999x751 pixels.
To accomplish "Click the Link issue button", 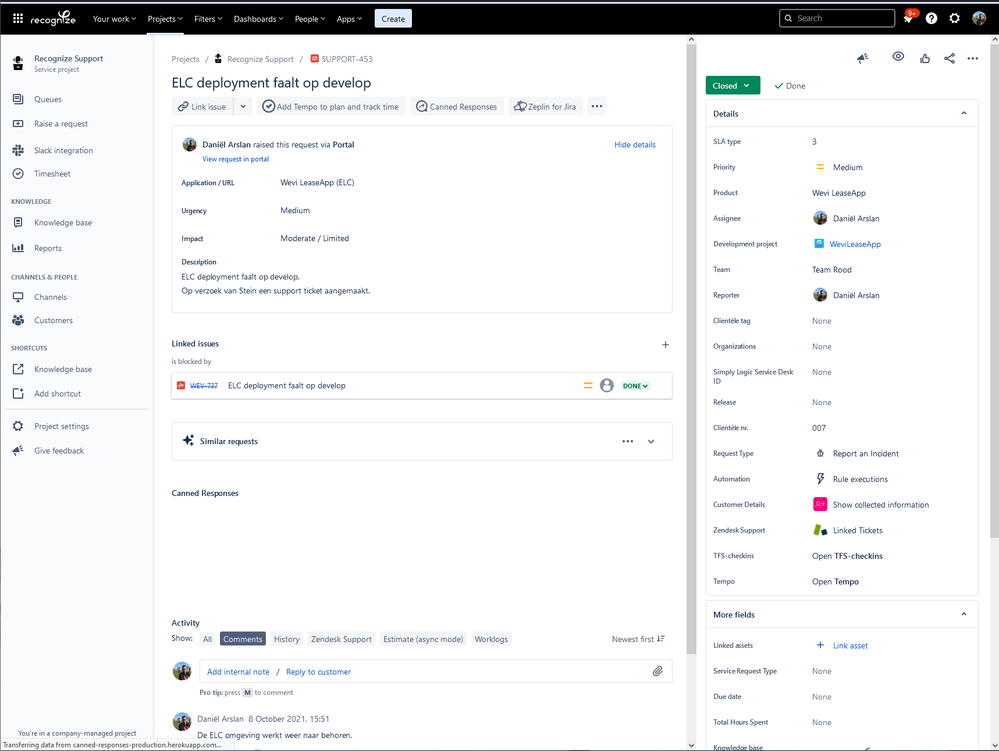I will [203, 106].
